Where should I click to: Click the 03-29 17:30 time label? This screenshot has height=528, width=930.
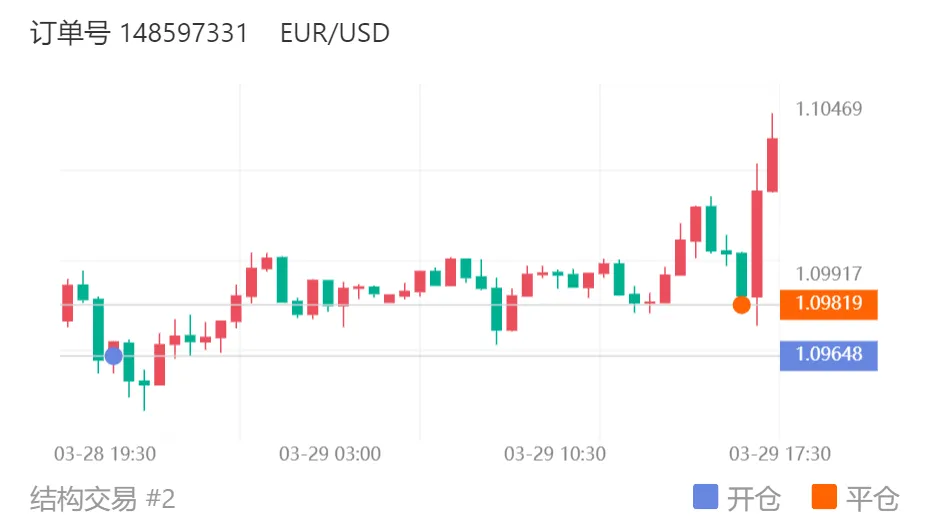click(779, 454)
